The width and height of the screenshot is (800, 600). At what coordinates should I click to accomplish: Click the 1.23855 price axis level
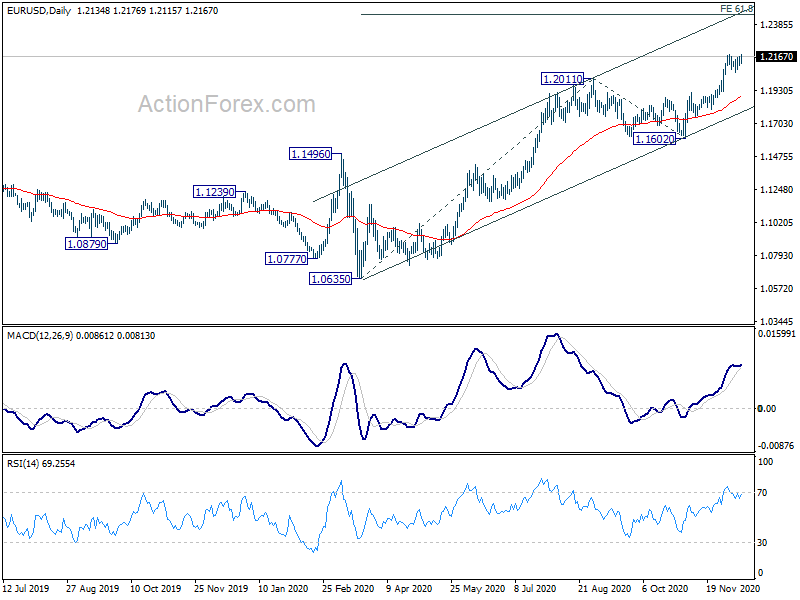pos(777,25)
